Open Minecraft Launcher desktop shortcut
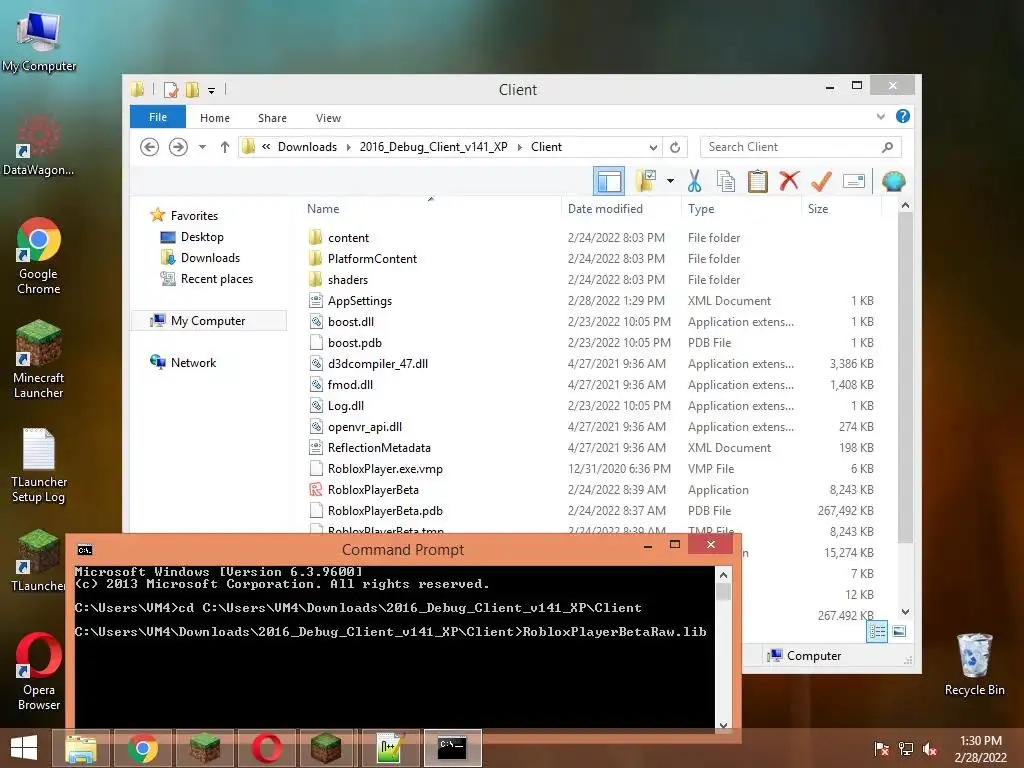Viewport: 1024px width, 768px height. click(x=39, y=359)
